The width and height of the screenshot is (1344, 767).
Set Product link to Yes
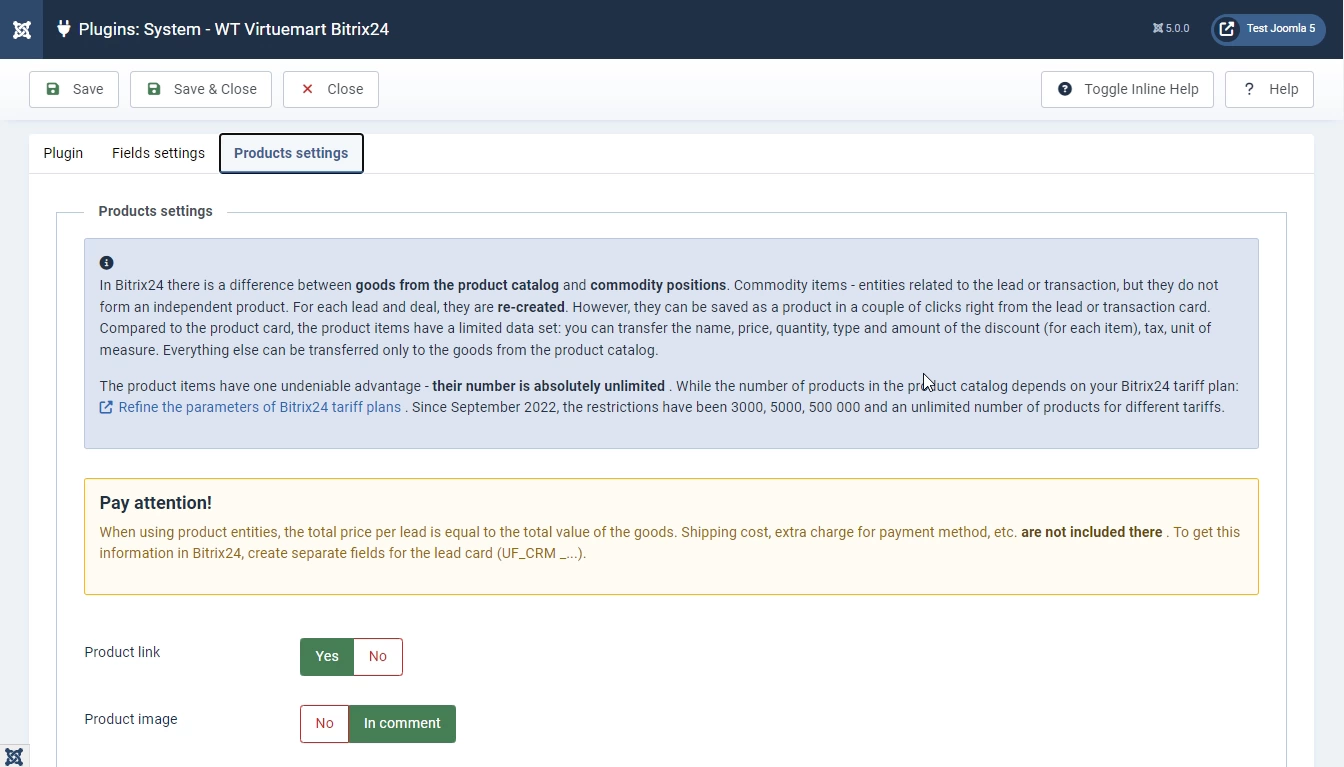327,657
